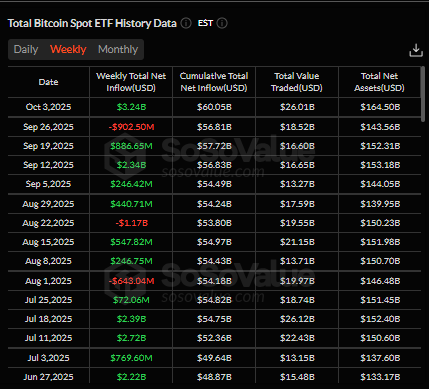
Task: Click the $547.82M inflow value
Action: pos(131,242)
